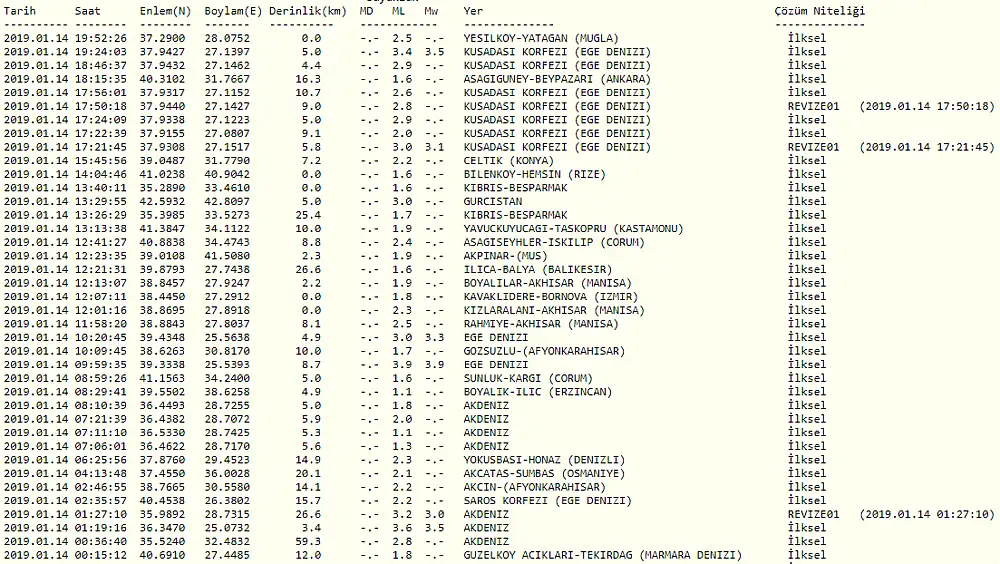
Task: Click the REVIZE01 entry dated 01:27:10
Action: pyautogui.click(x=814, y=514)
